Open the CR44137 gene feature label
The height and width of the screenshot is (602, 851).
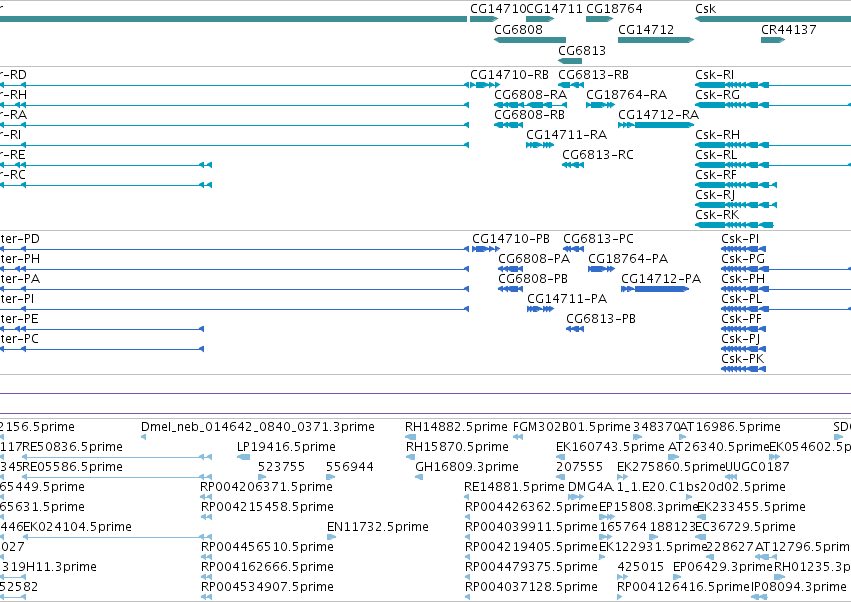click(x=788, y=30)
